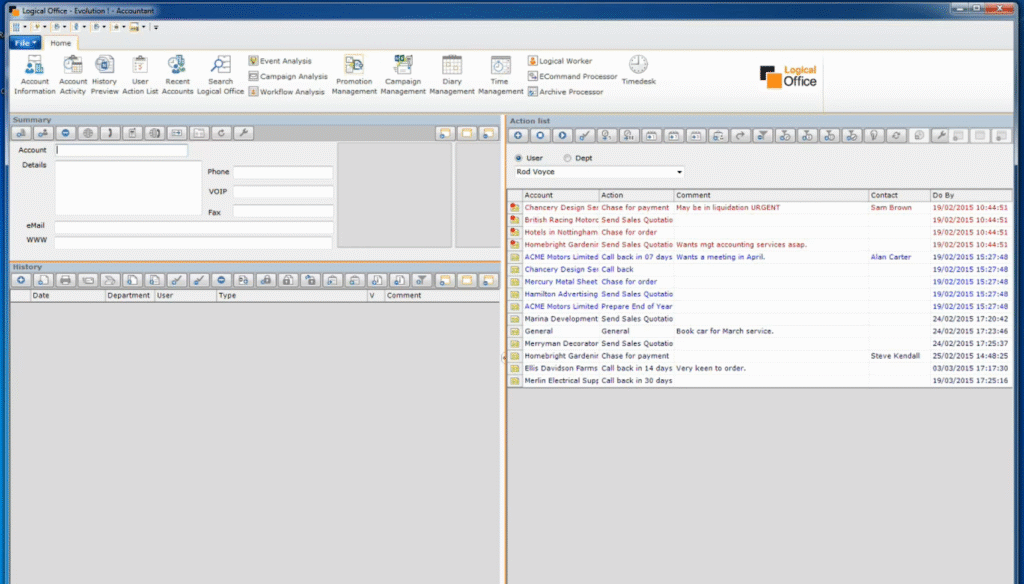Expand the Rod Voyce user dropdown
This screenshot has height=584, width=1024.
pos(679,172)
